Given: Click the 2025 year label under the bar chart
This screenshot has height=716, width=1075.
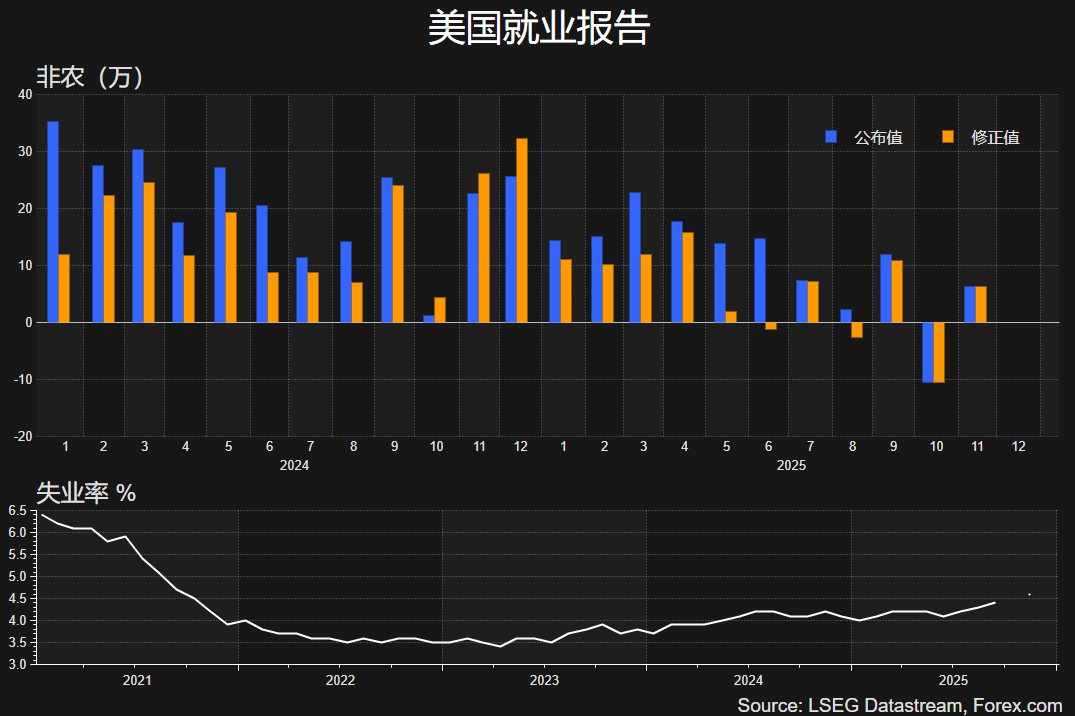Looking at the screenshot, I should pos(791,466).
